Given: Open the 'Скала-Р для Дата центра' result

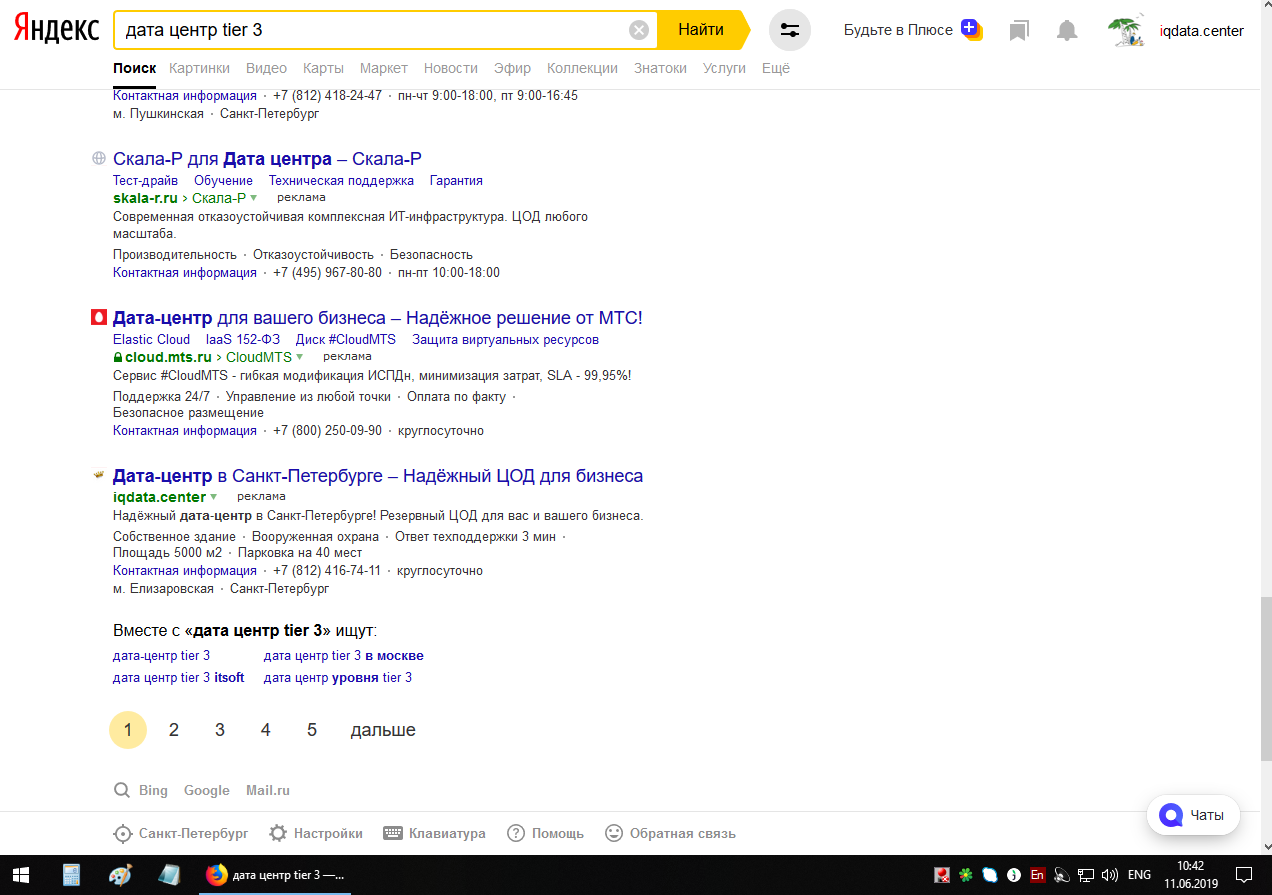Looking at the screenshot, I should pos(267,159).
